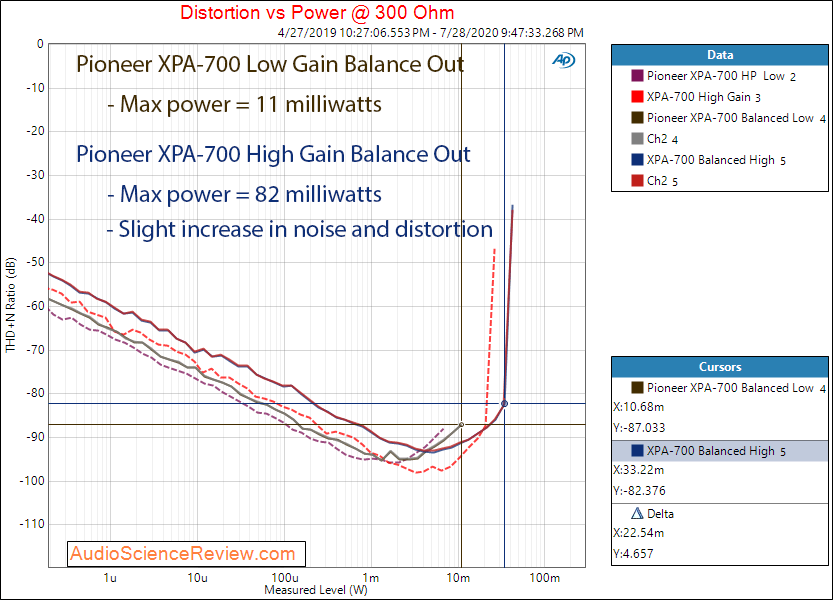Image resolution: width=833 pixels, height=600 pixels.
Task: Click the '-50' y-axis tick label
Action: [35, 262]
